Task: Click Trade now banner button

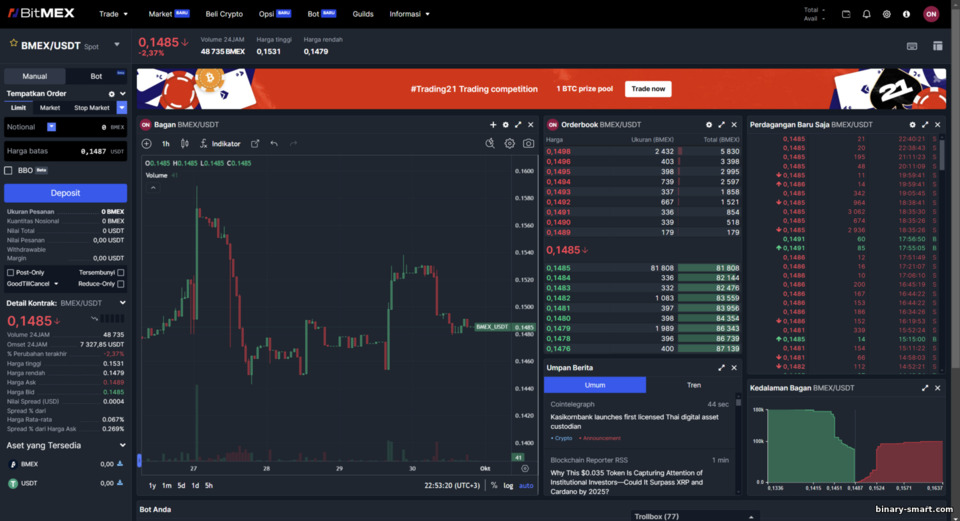Action: [x=648, y=89]
